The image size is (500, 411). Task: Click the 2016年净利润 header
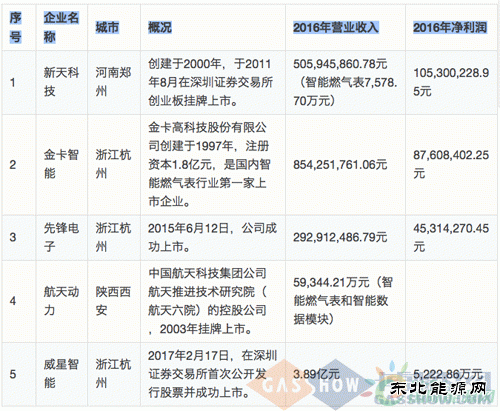(450, 27)
